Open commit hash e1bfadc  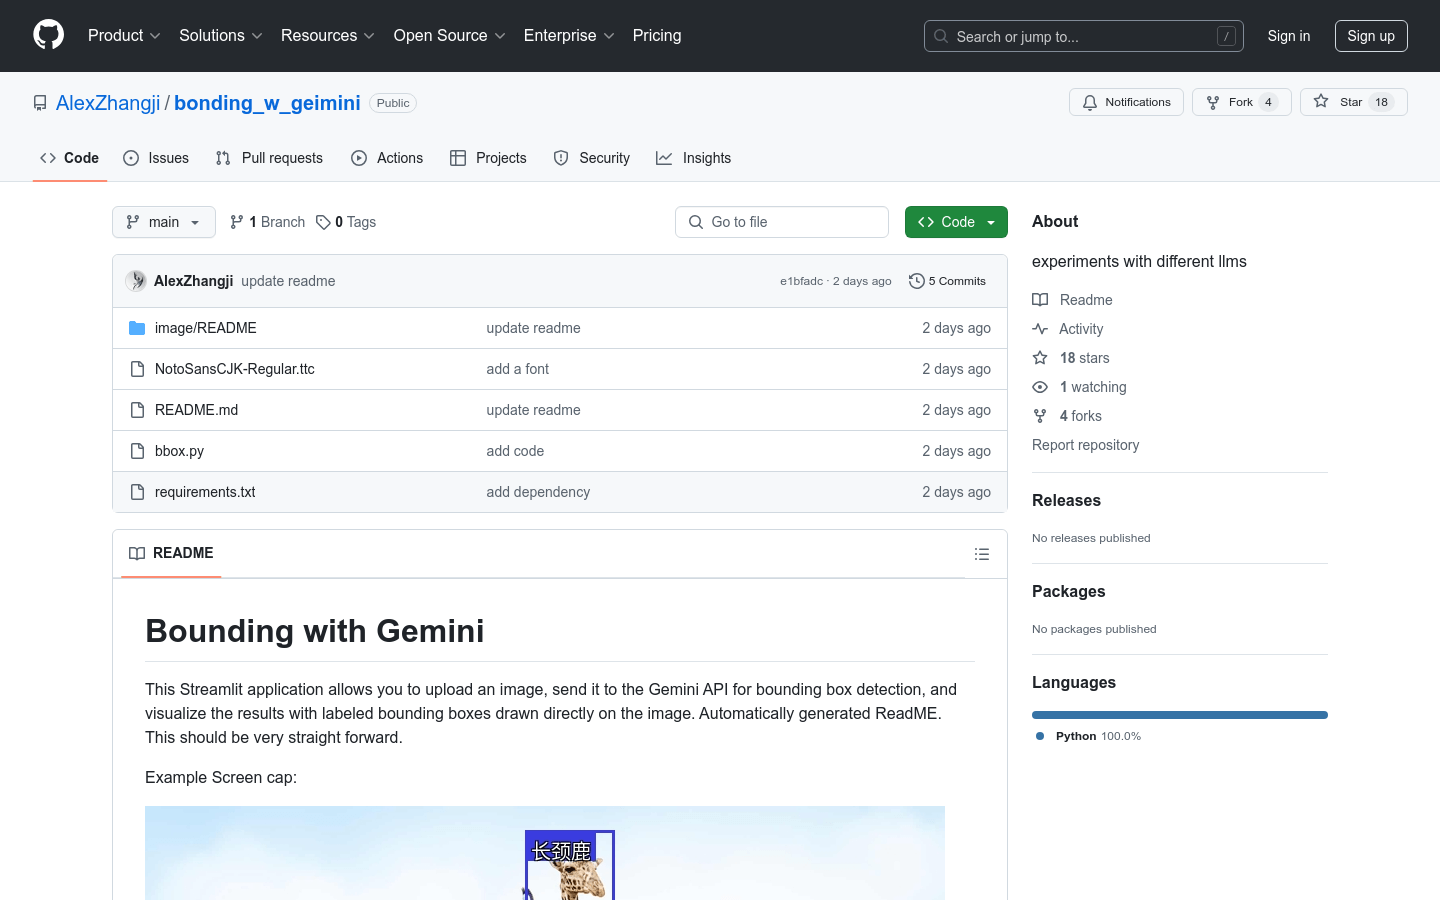(x=801, y=281)
